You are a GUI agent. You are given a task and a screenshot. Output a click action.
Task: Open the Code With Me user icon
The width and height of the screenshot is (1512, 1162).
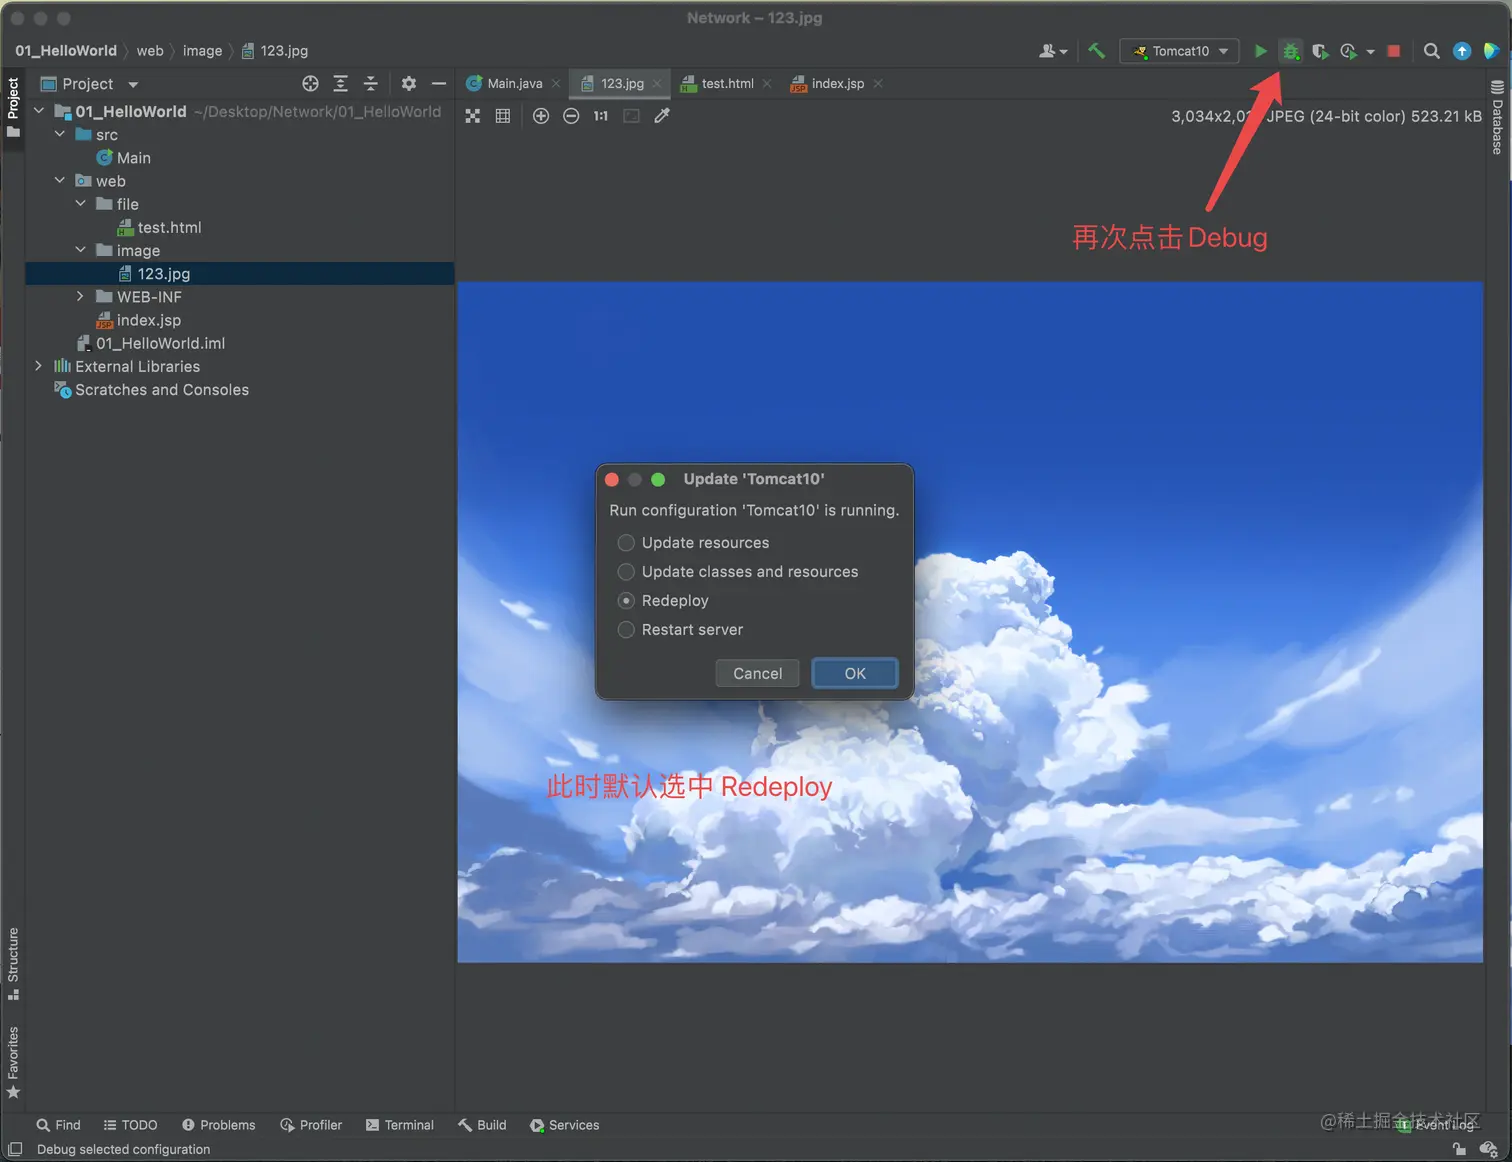pos(1053,51)
